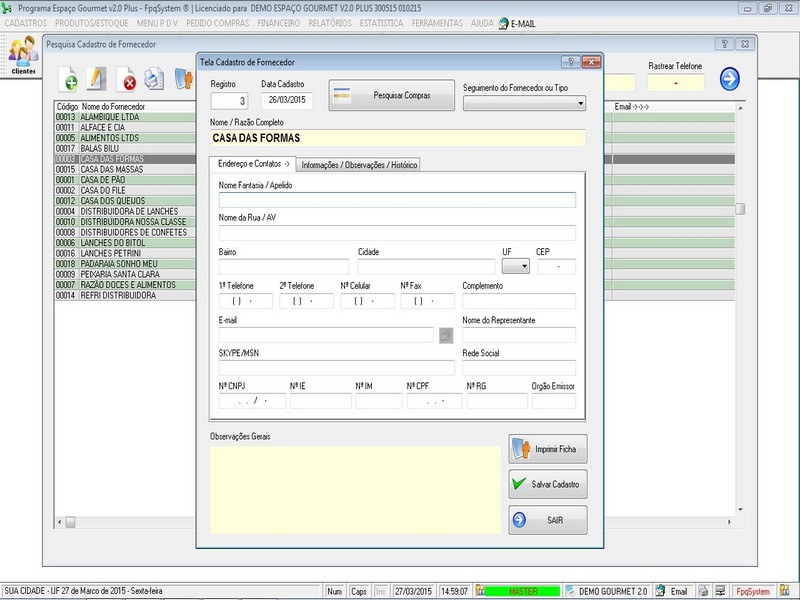Screen dimensions: 800x600
Task: Click the edit supplier pencil icon
Action: (97, 79)
